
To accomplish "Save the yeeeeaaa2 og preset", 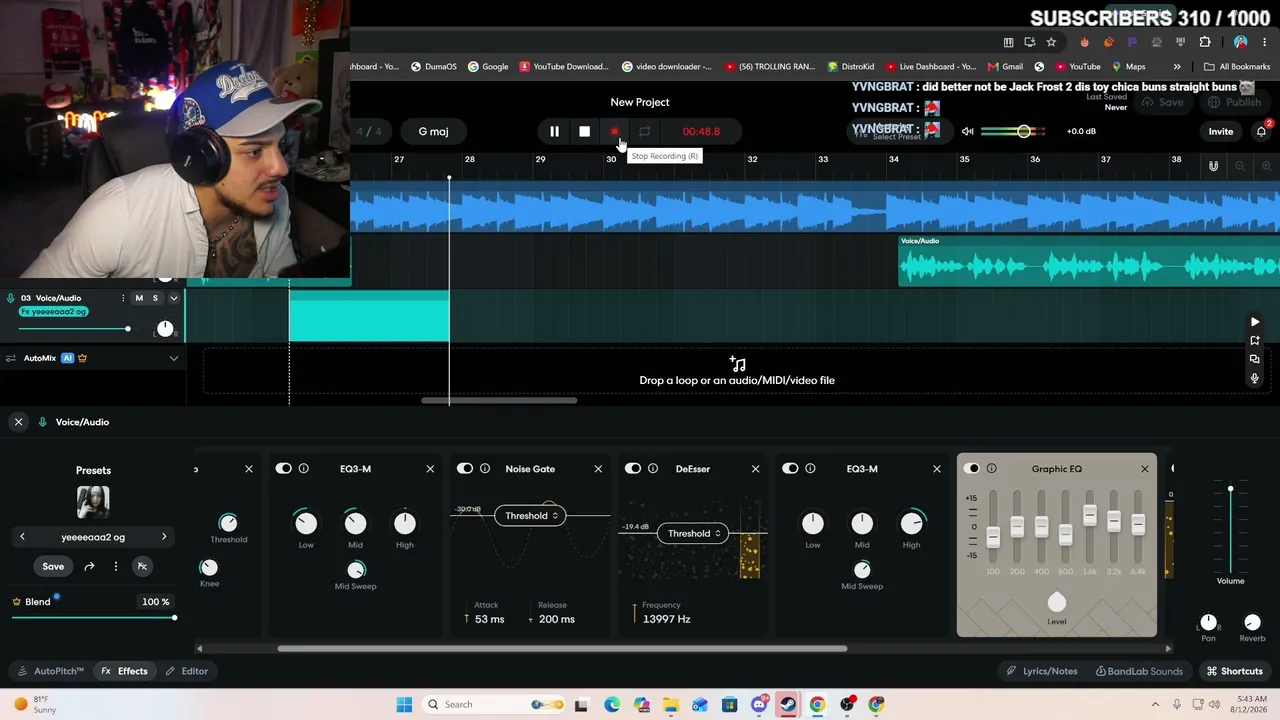I will (x=53, y=566).
